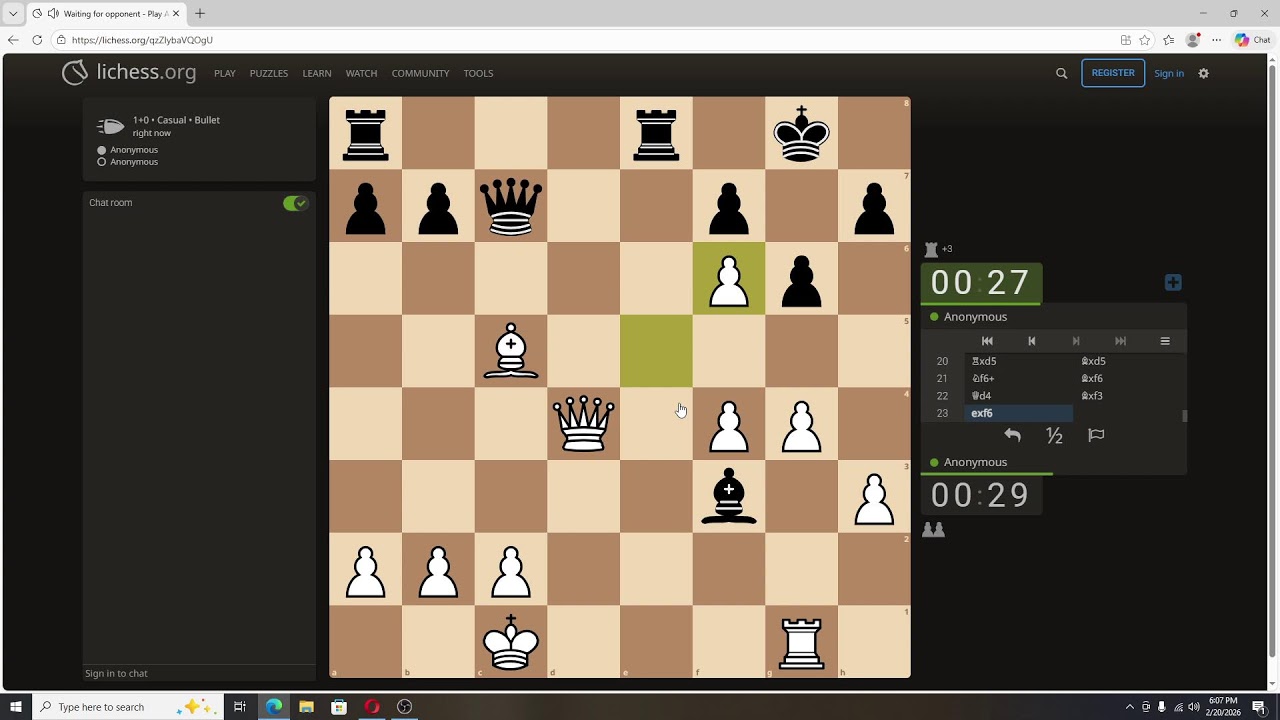
Task: Jump to the first move
Action: (987, 341)
